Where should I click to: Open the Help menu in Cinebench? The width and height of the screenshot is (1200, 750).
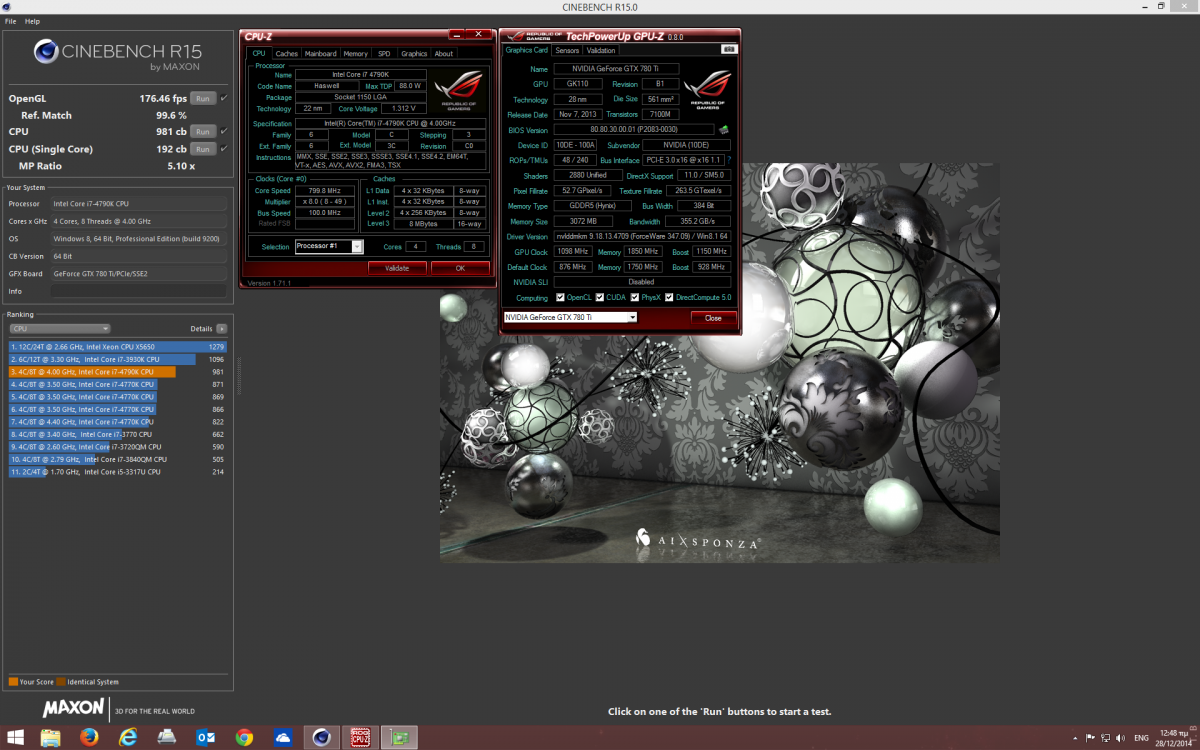coord(33,21)
